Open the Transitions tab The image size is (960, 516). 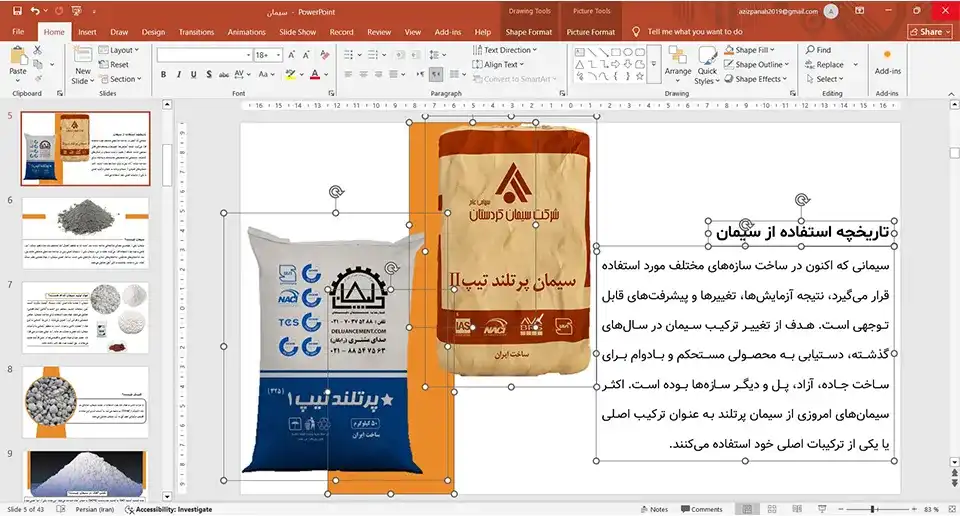pos(196,32)
